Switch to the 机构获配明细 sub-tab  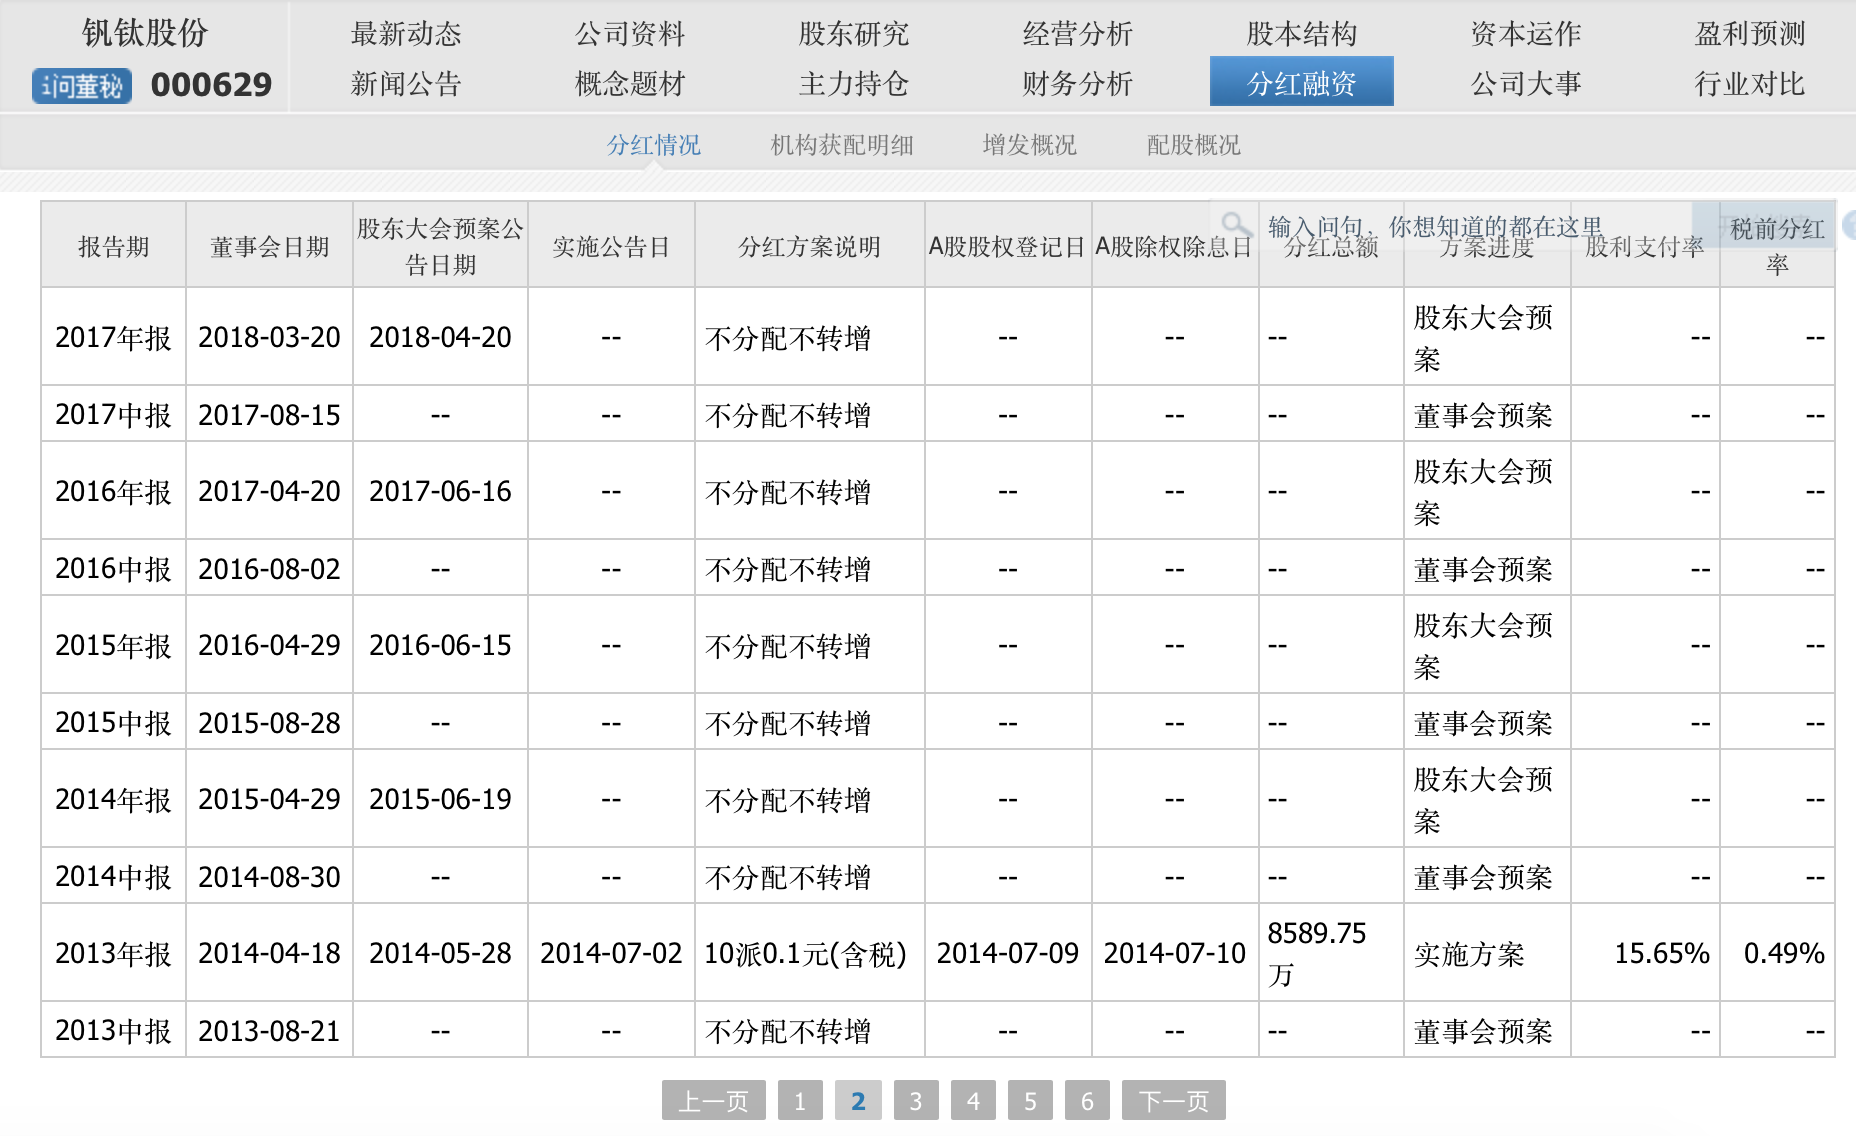(x=842, y=145)
